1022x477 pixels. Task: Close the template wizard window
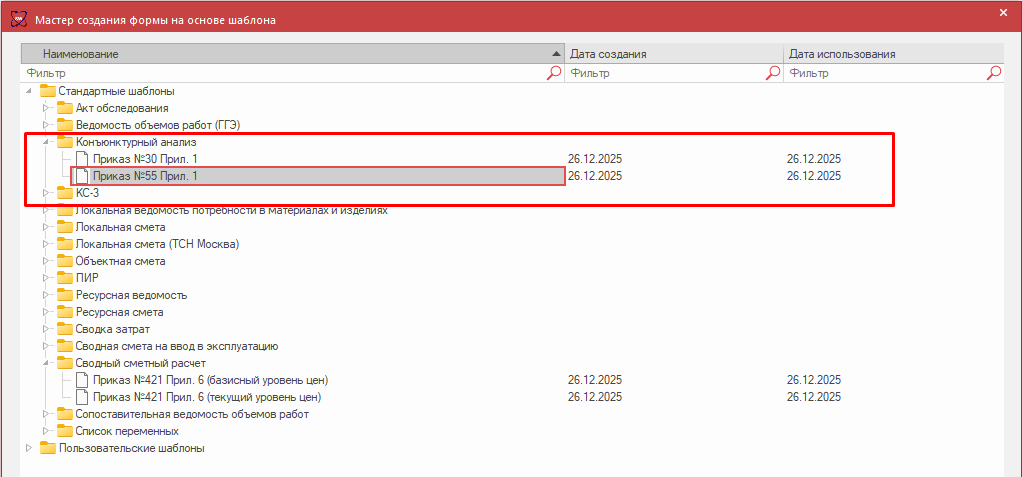[1003, 12]
